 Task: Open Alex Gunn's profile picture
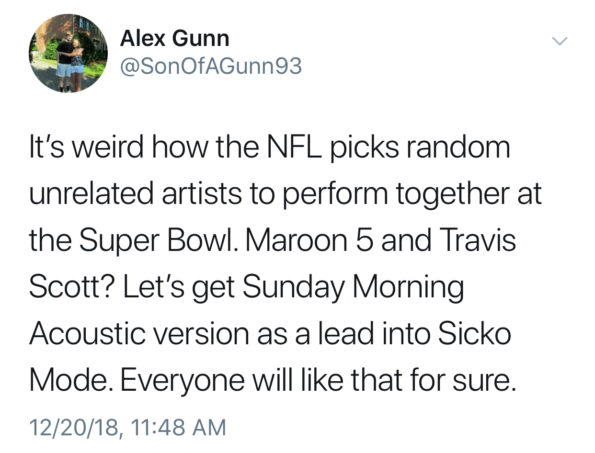[x=68, y=53]
